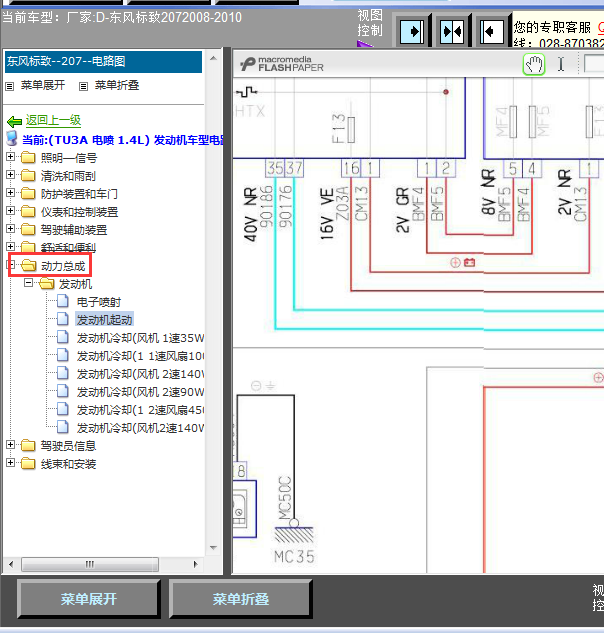Expand the 舒适和便利 tree node
Screen dimensions: 604x633
click(x=10, y=246)
